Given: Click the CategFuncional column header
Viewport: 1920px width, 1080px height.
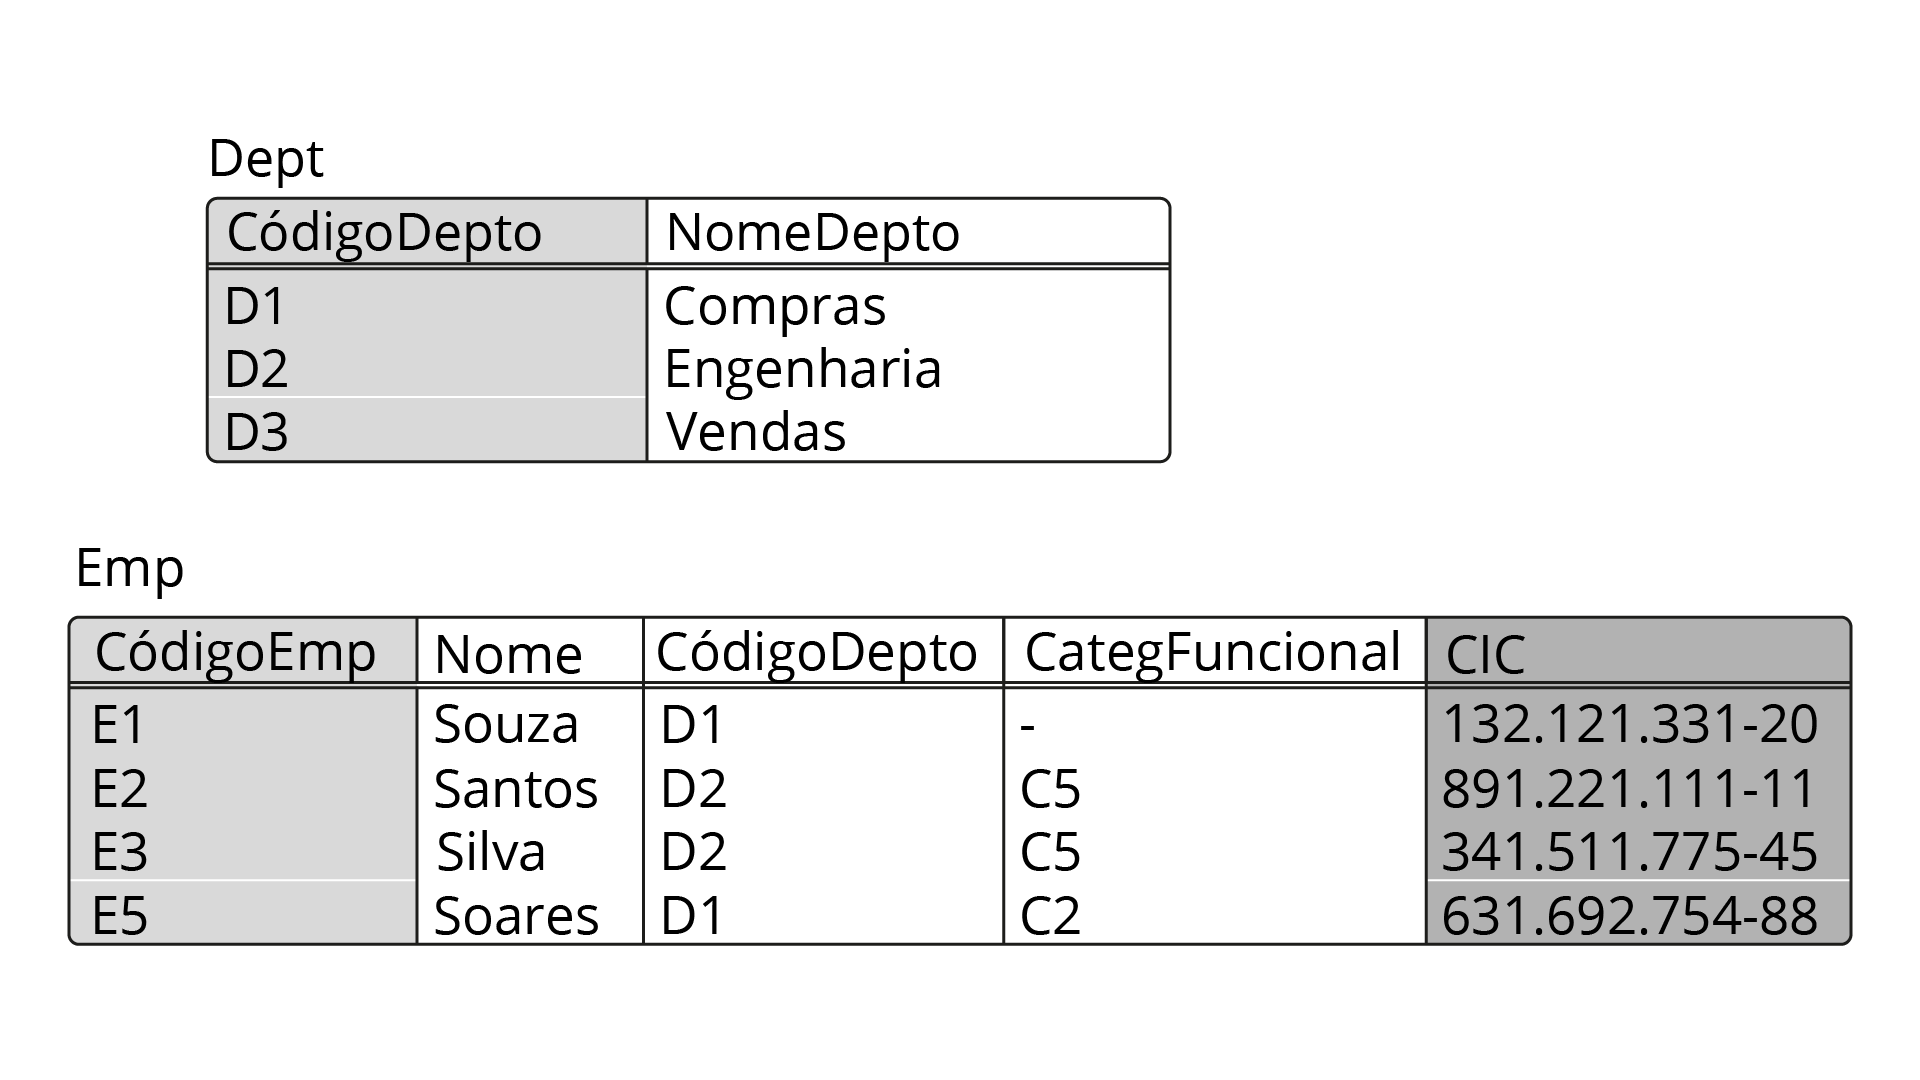Looking at the screenshot, I should [1212, 652].
